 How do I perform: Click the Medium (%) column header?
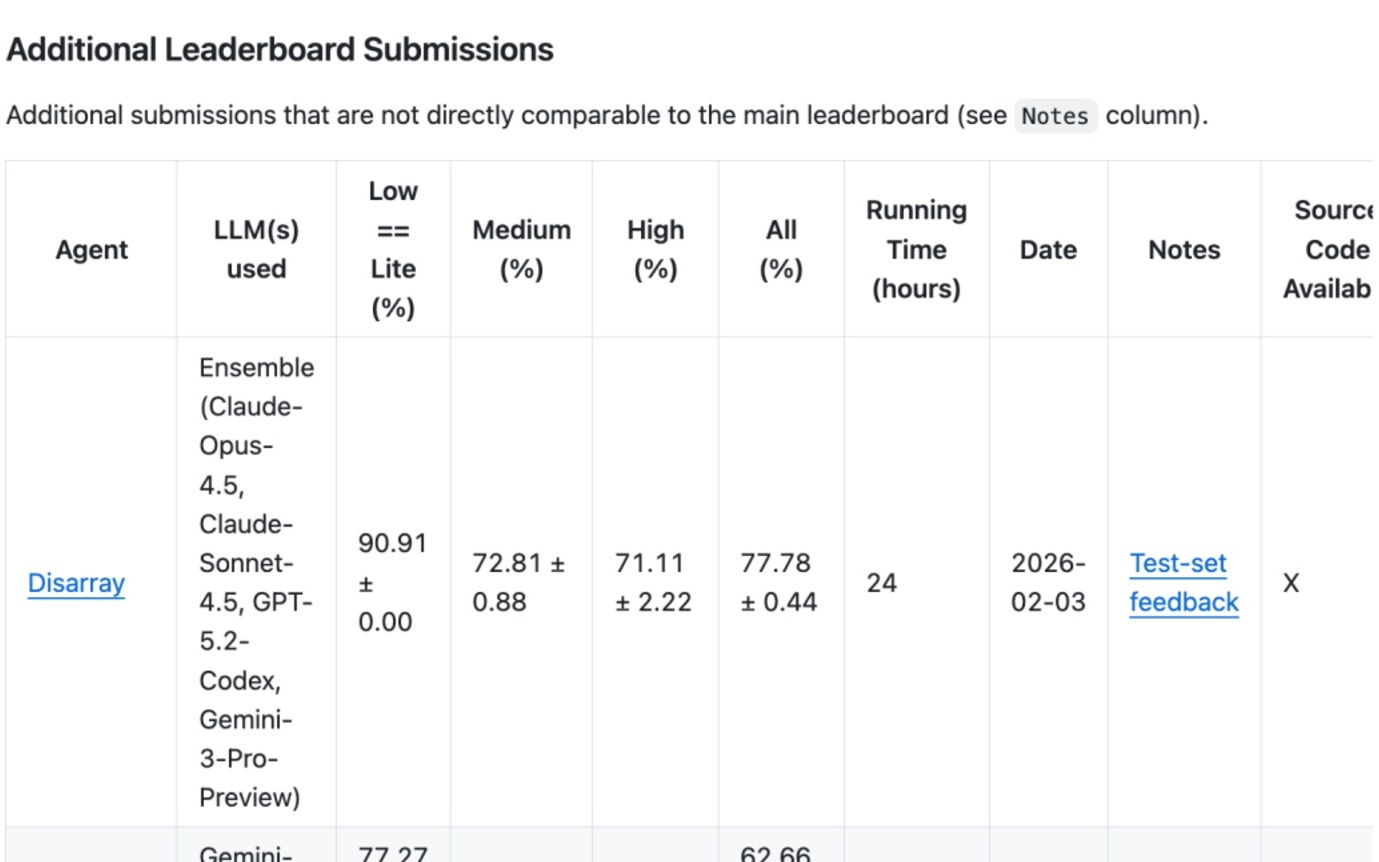click(x=521, y=250)
